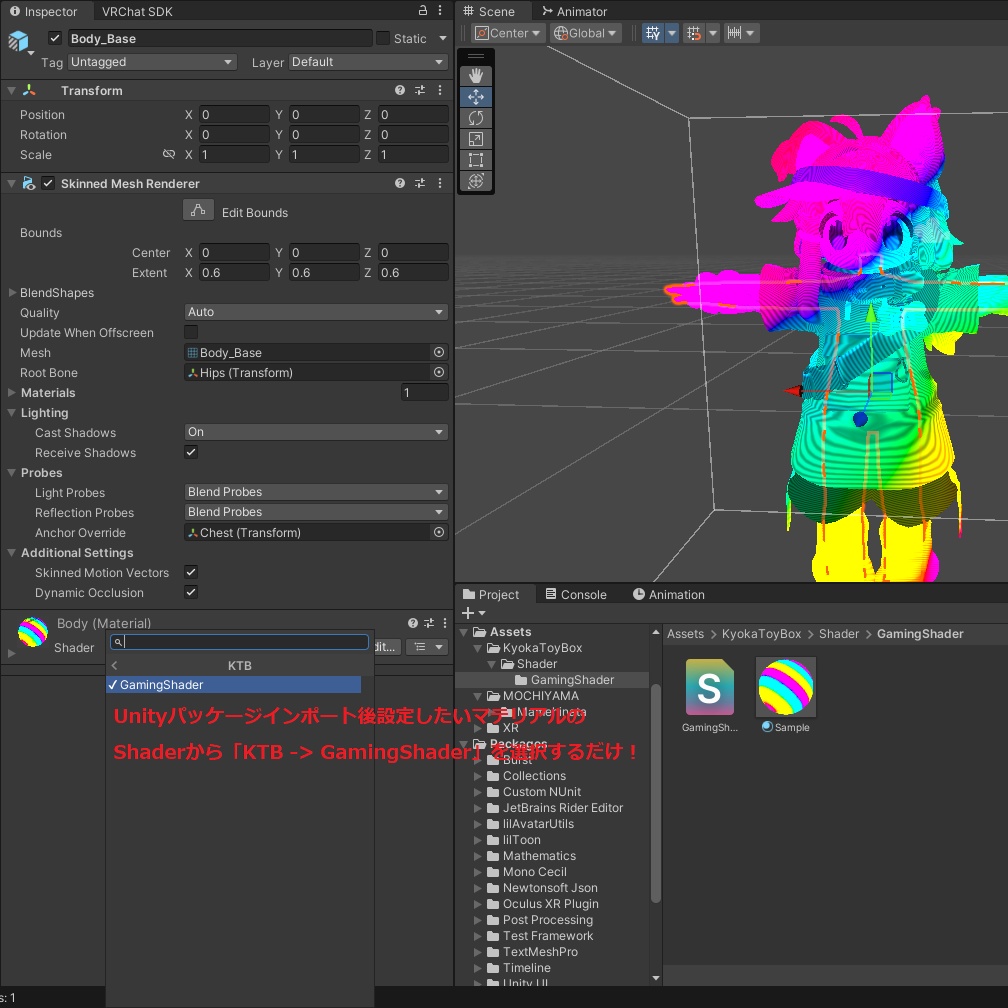Enable the Static checkbox
The height and width of the screenshot is (1008, 1008).
tap(383, 39)
